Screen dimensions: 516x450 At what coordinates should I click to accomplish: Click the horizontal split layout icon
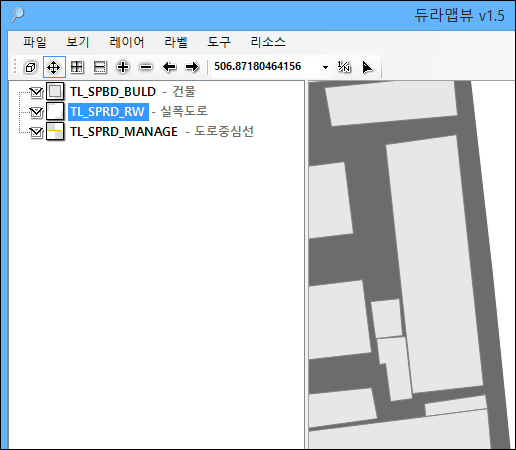tap(100, 67)
